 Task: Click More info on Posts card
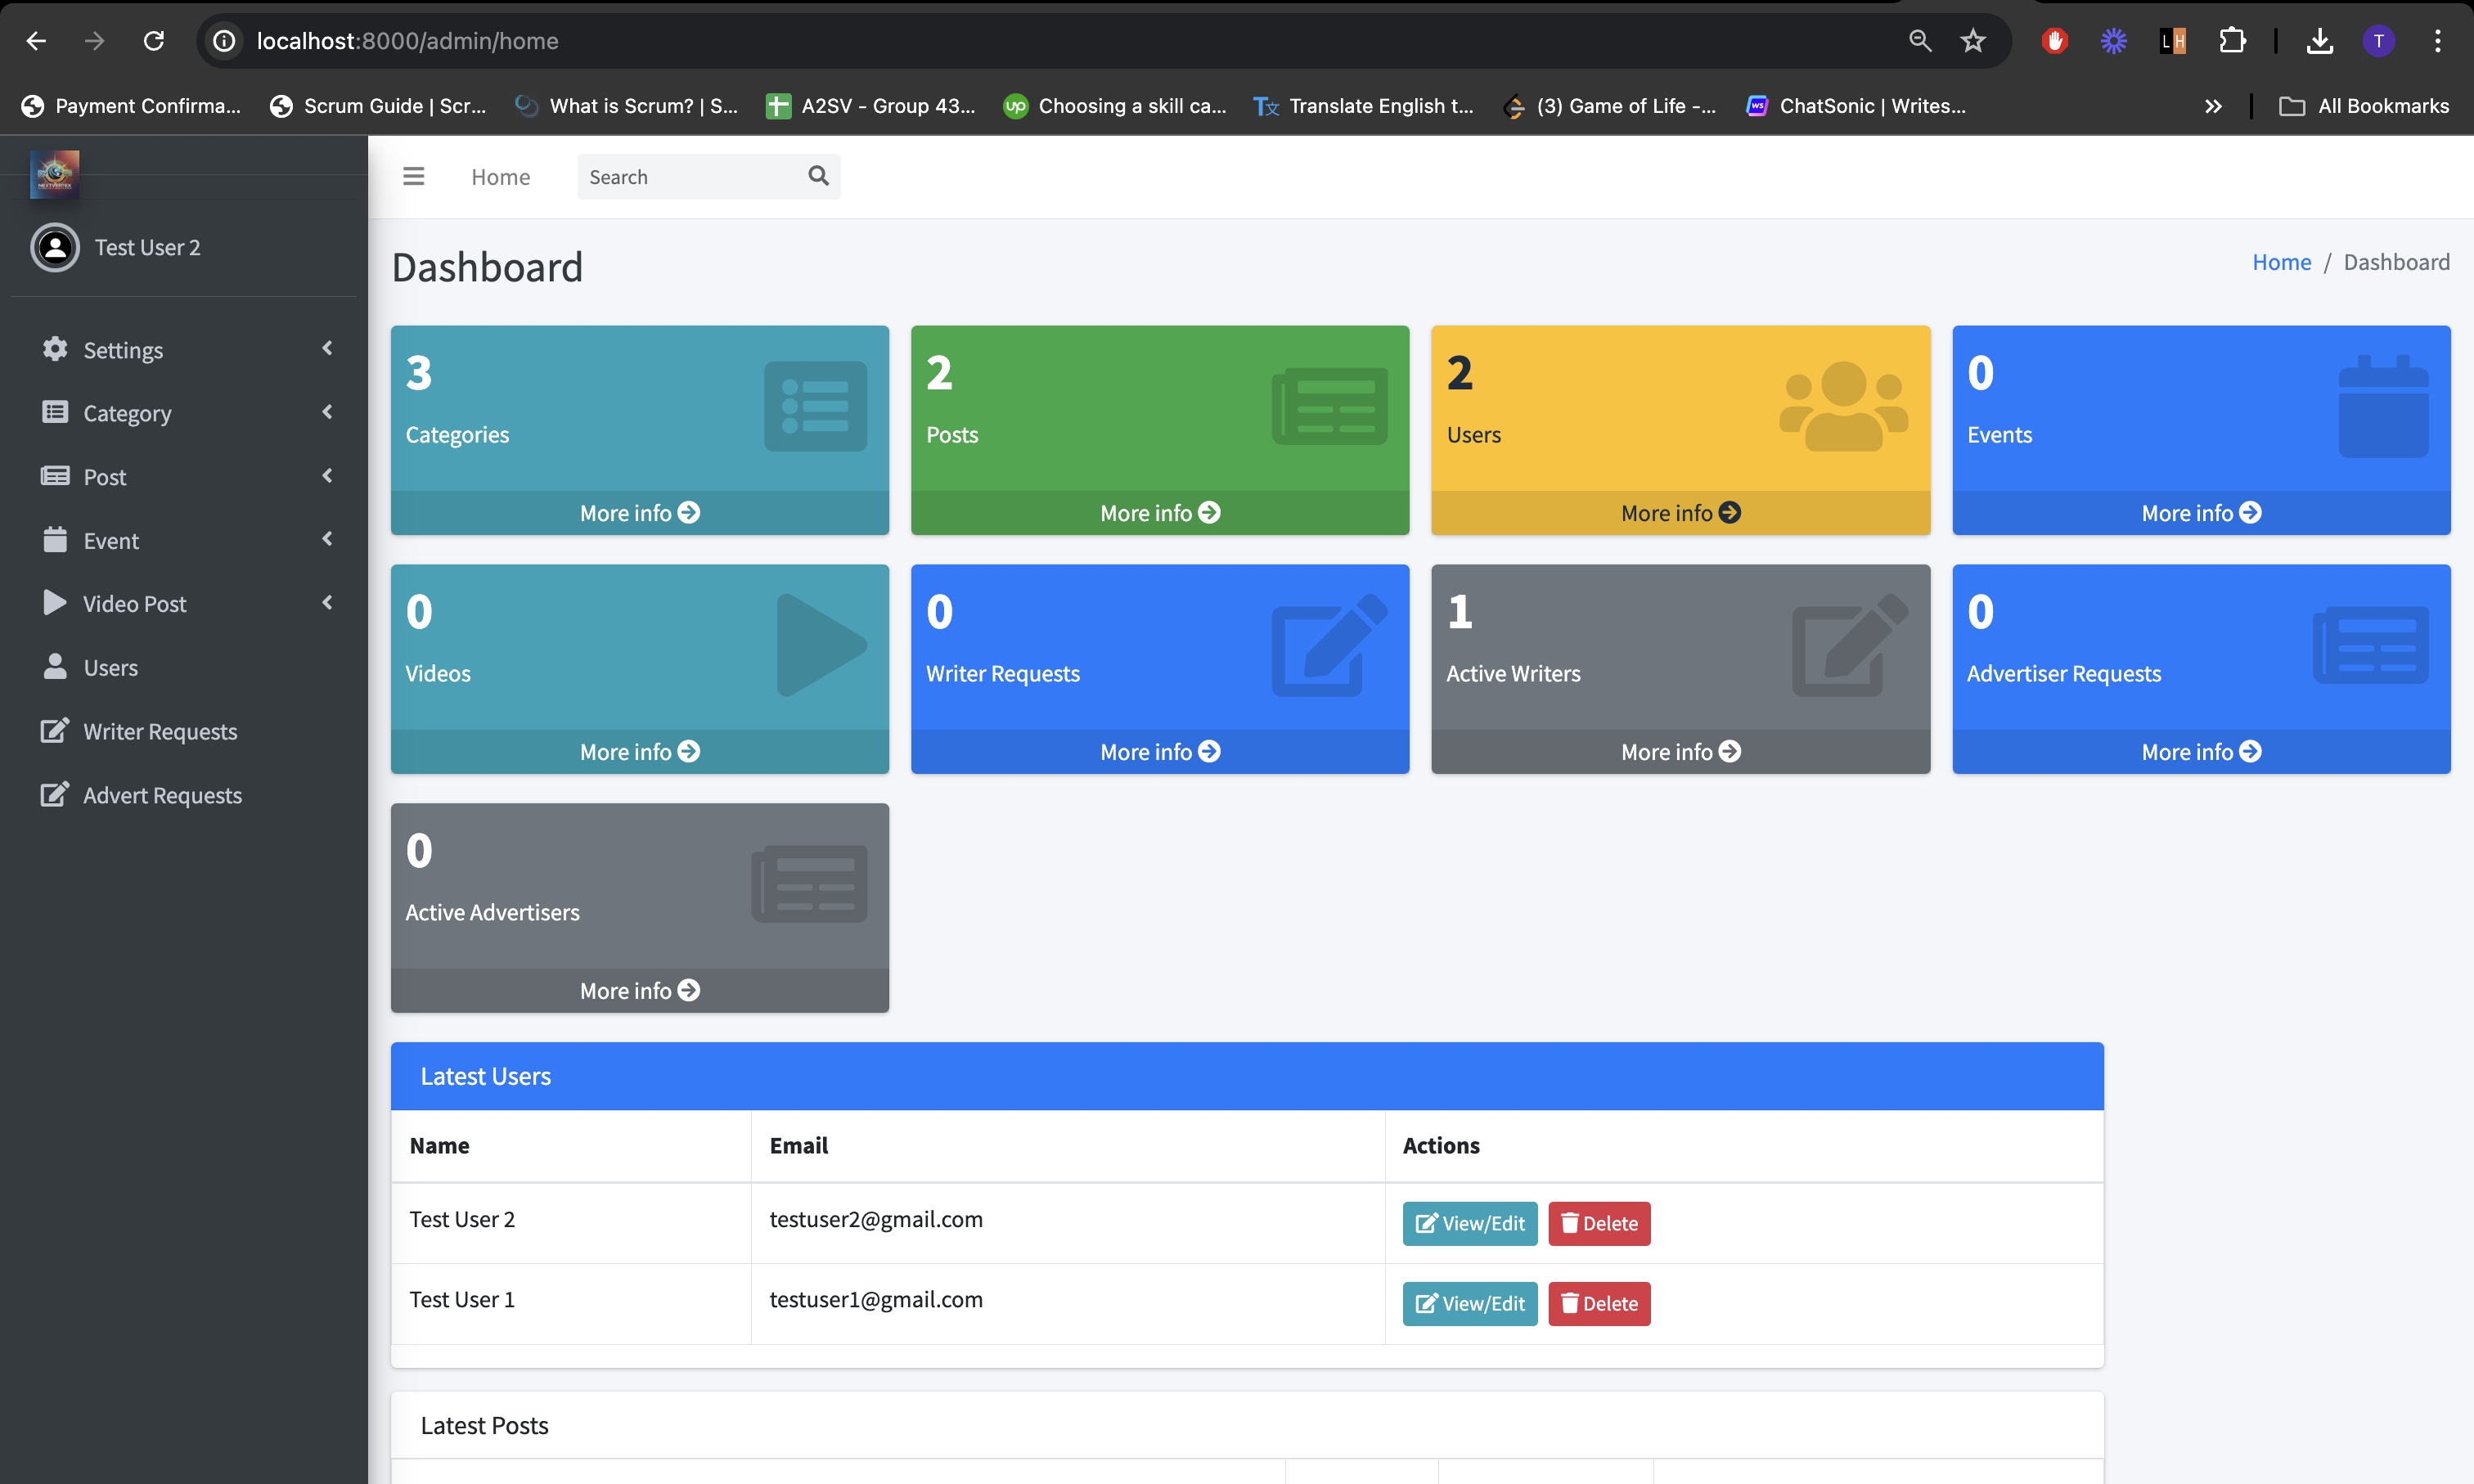[1160, 513]
